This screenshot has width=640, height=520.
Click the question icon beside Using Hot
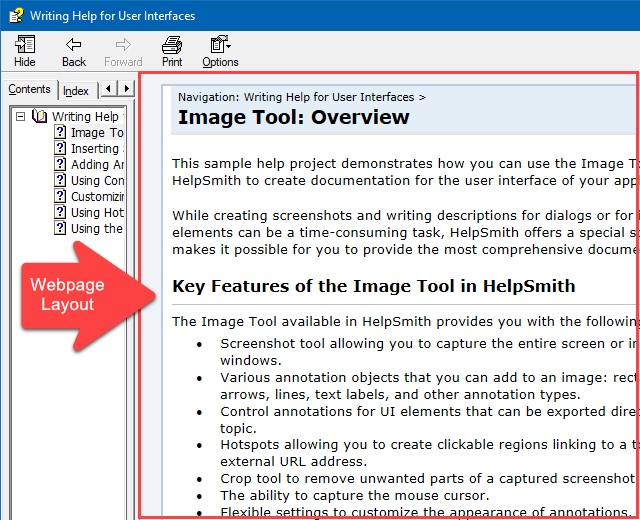(60, 212)
